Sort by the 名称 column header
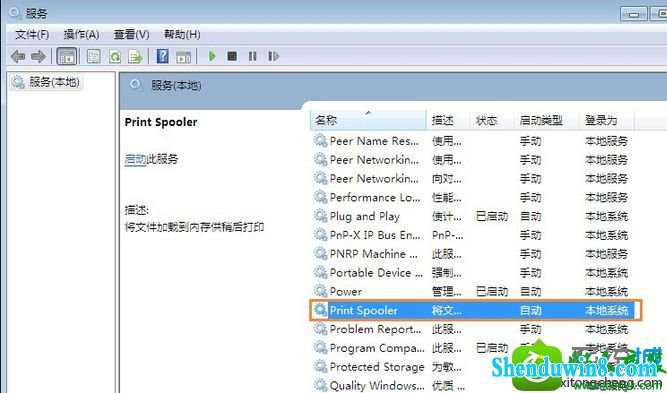This screenshot has height=393, width=667. click(x=368, y=120)
